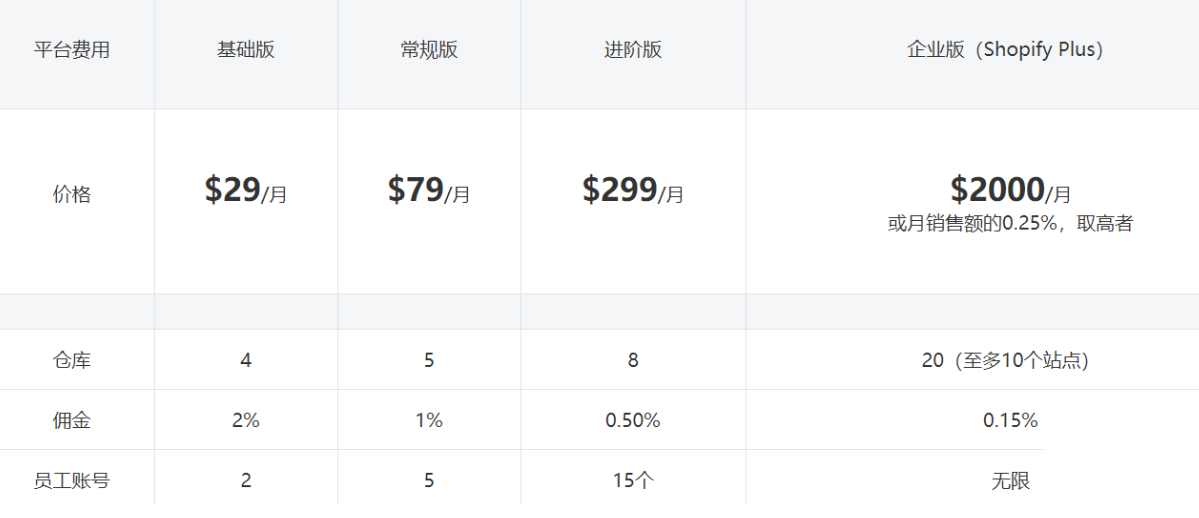Click the 或月销售额的0.25% note text
The width and height of the screenshot is (1199, 518).
click(x=1010, y=224)
